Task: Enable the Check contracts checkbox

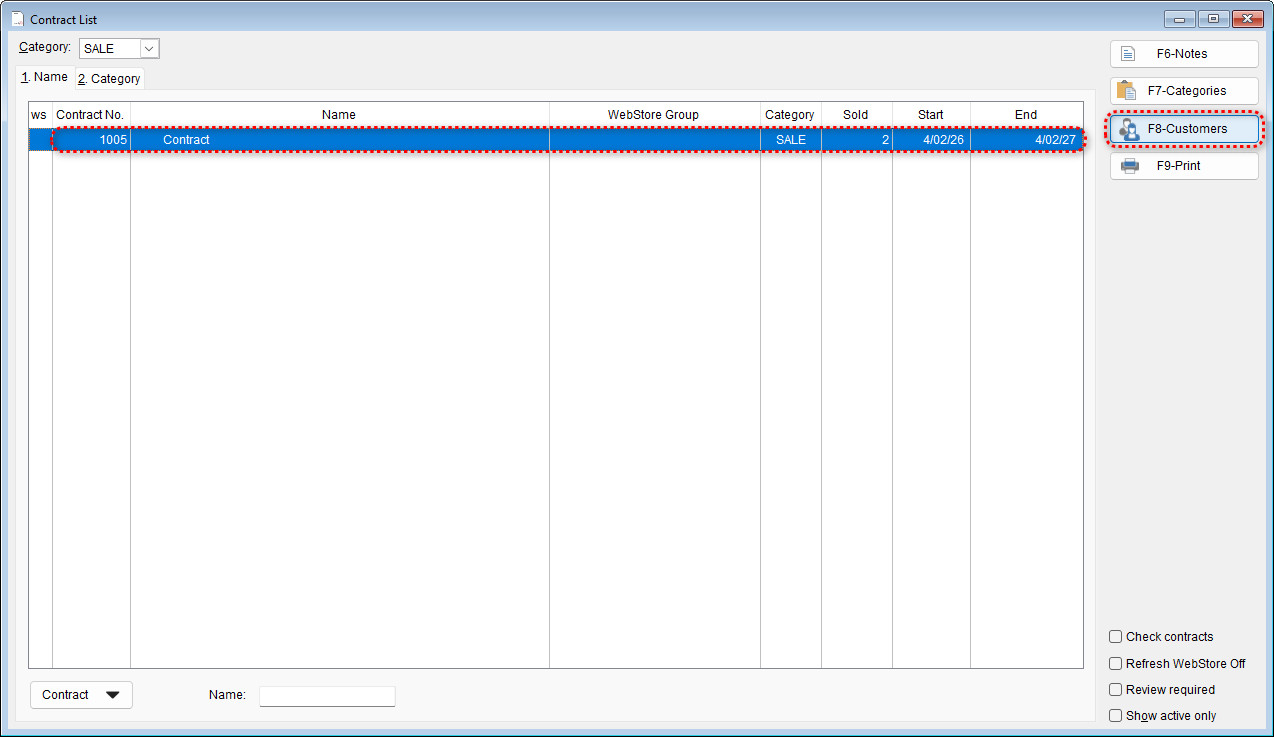Action: [x=1116, y=637]
